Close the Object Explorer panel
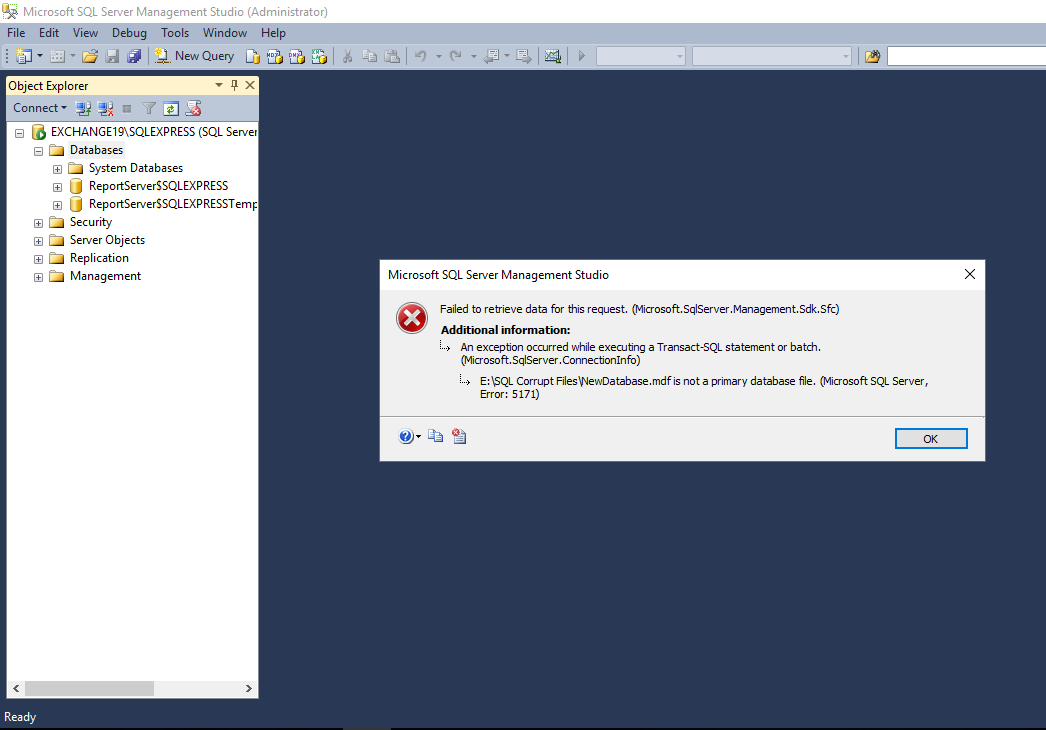This screenshot has height=730, width=1046. tap(250, 85)
